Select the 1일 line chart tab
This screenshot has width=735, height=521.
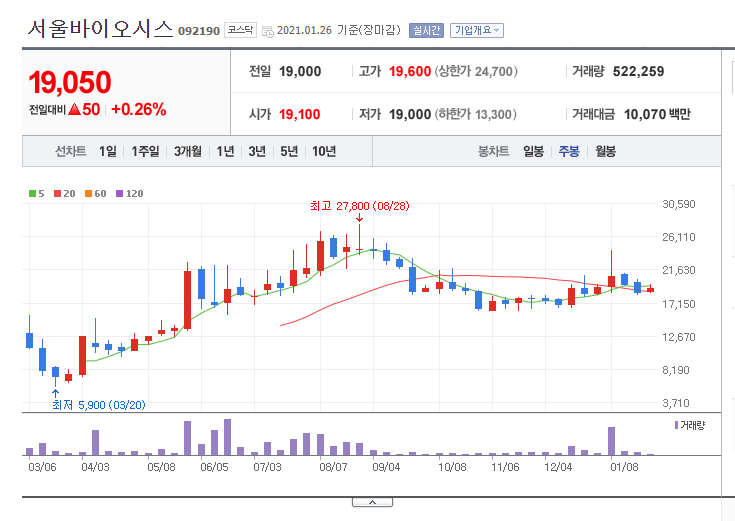[108, 151]
